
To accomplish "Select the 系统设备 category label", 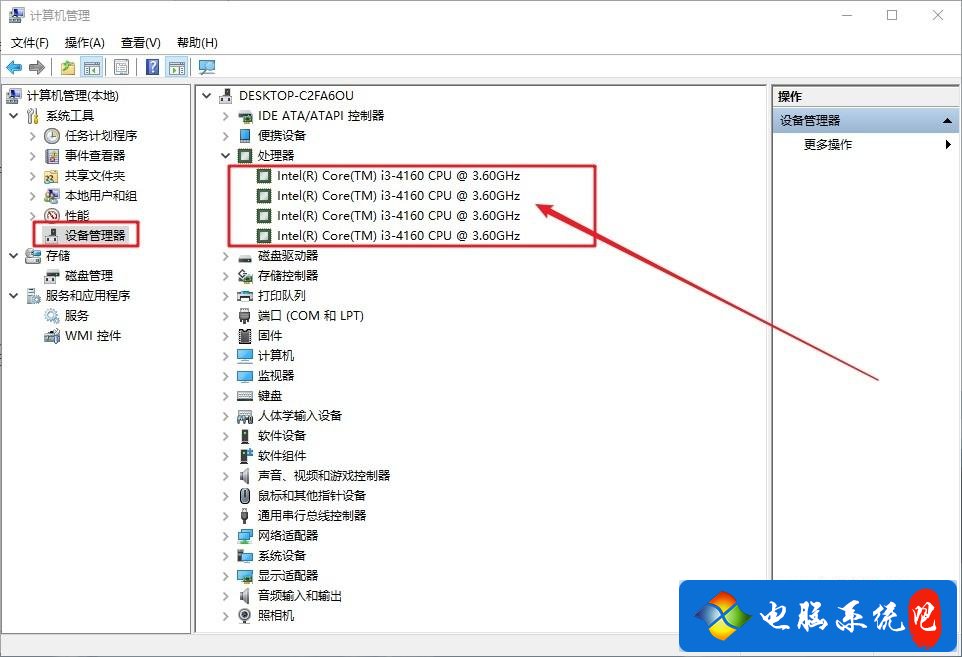I will (282, 556).
